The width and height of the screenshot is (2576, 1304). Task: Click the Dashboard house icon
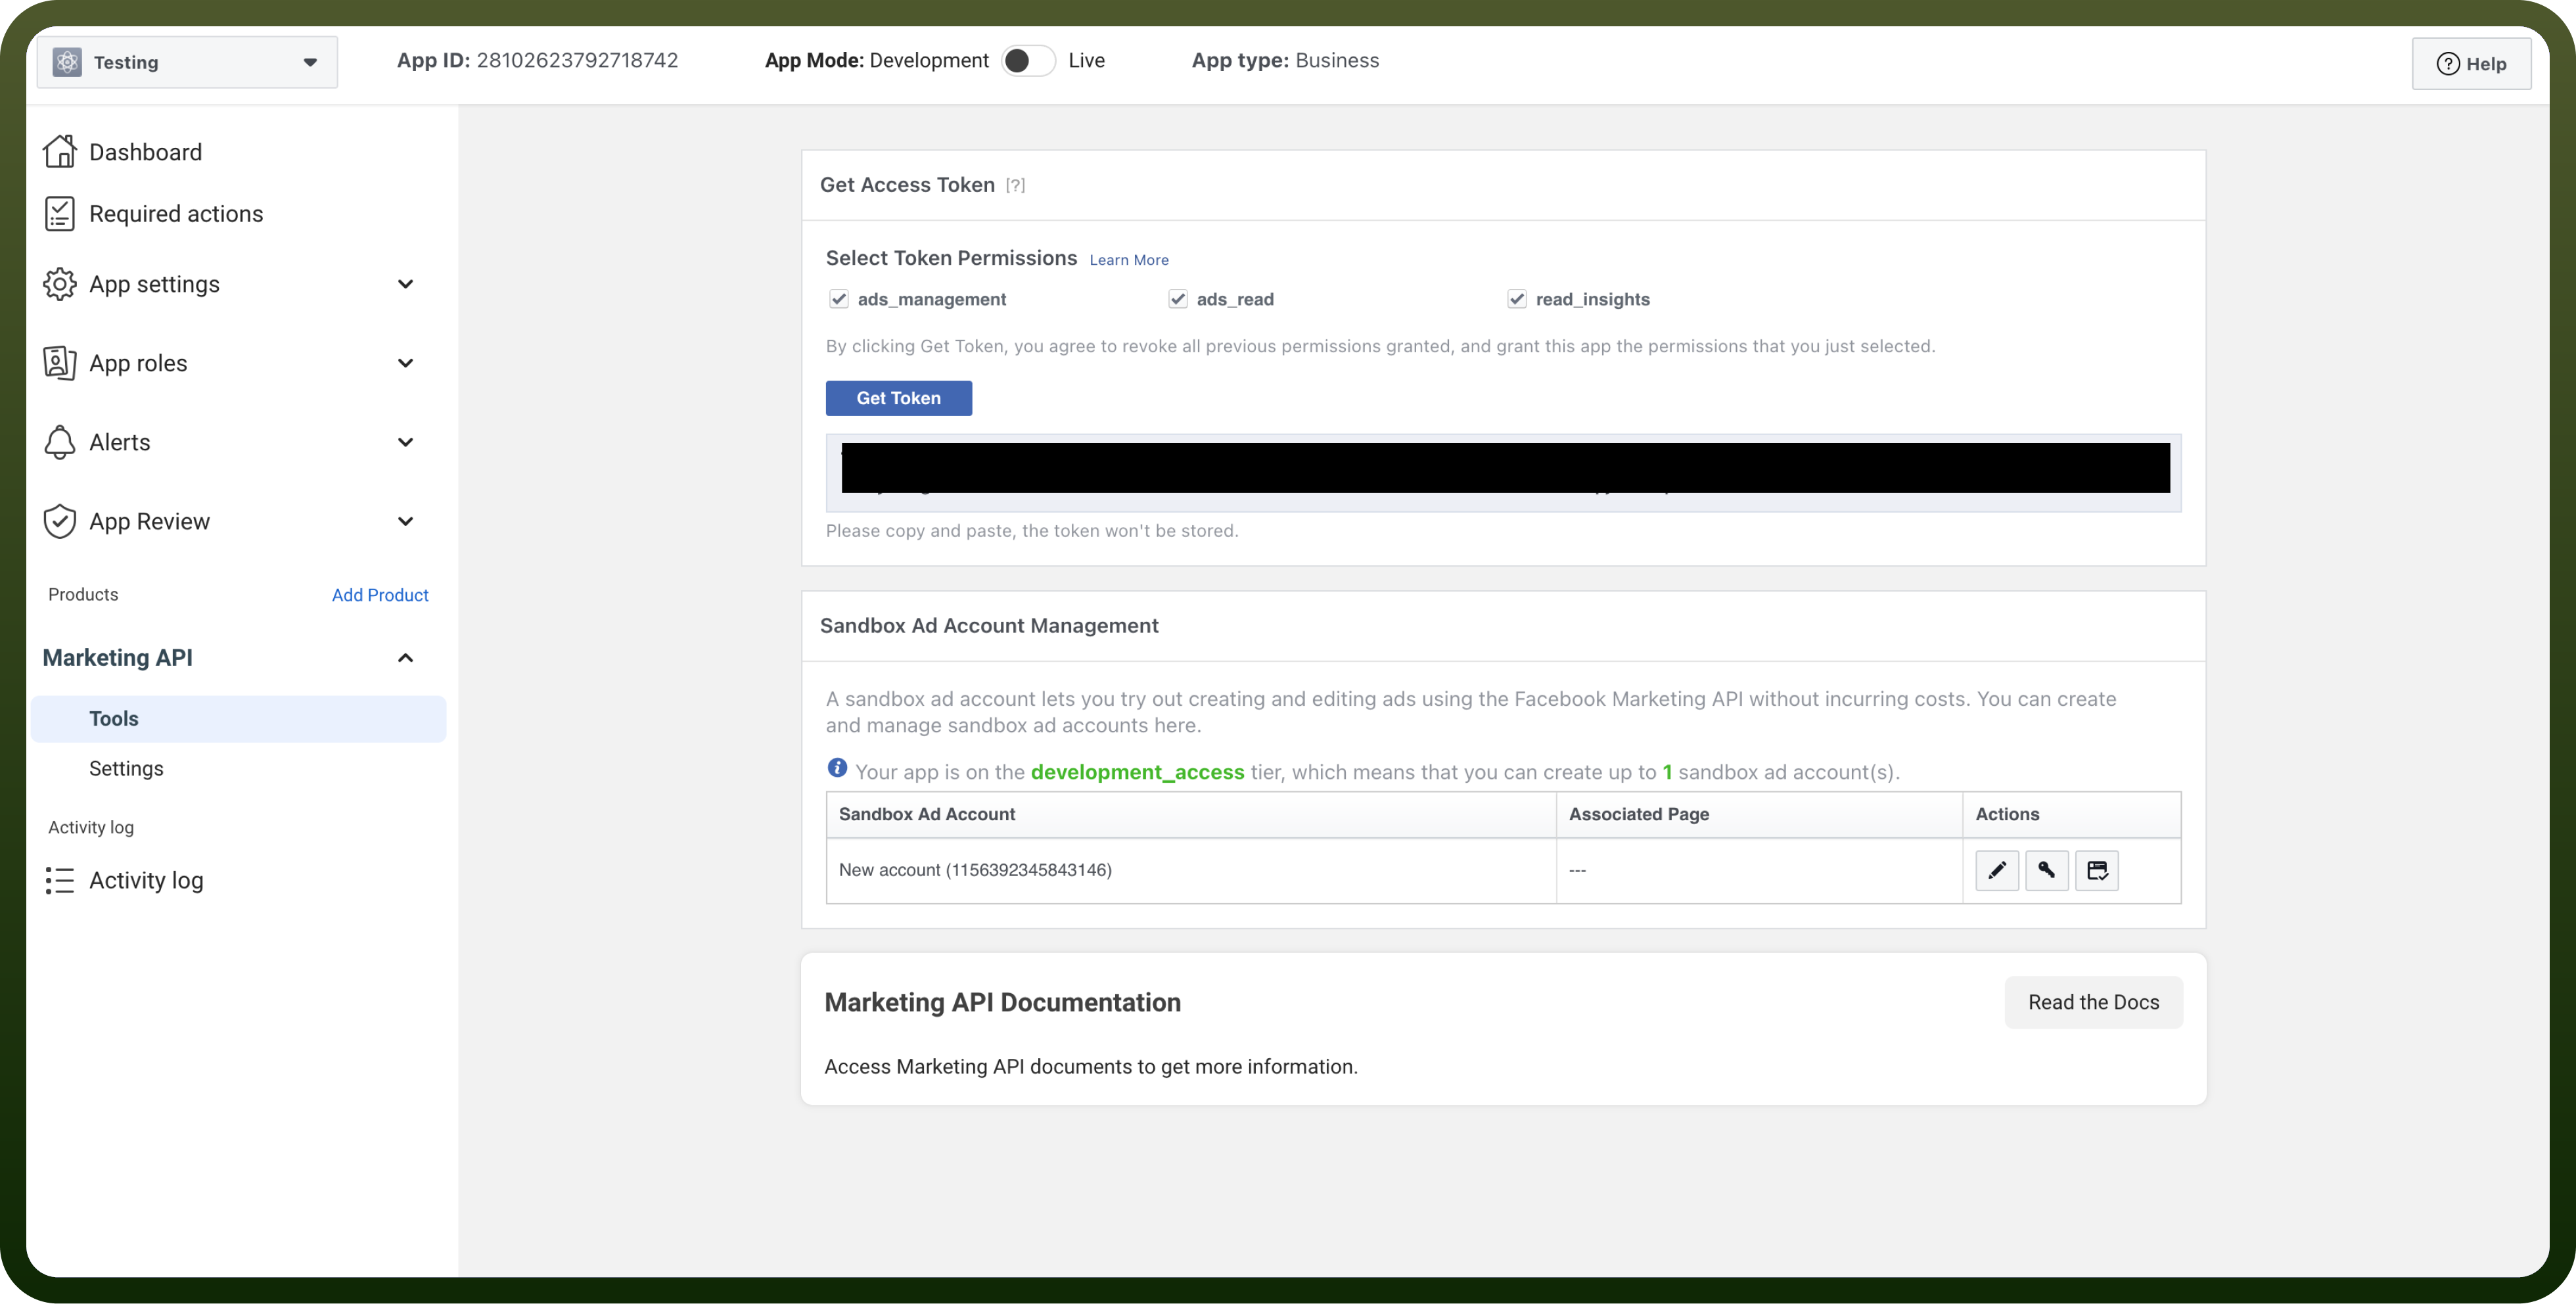(59, 151)
